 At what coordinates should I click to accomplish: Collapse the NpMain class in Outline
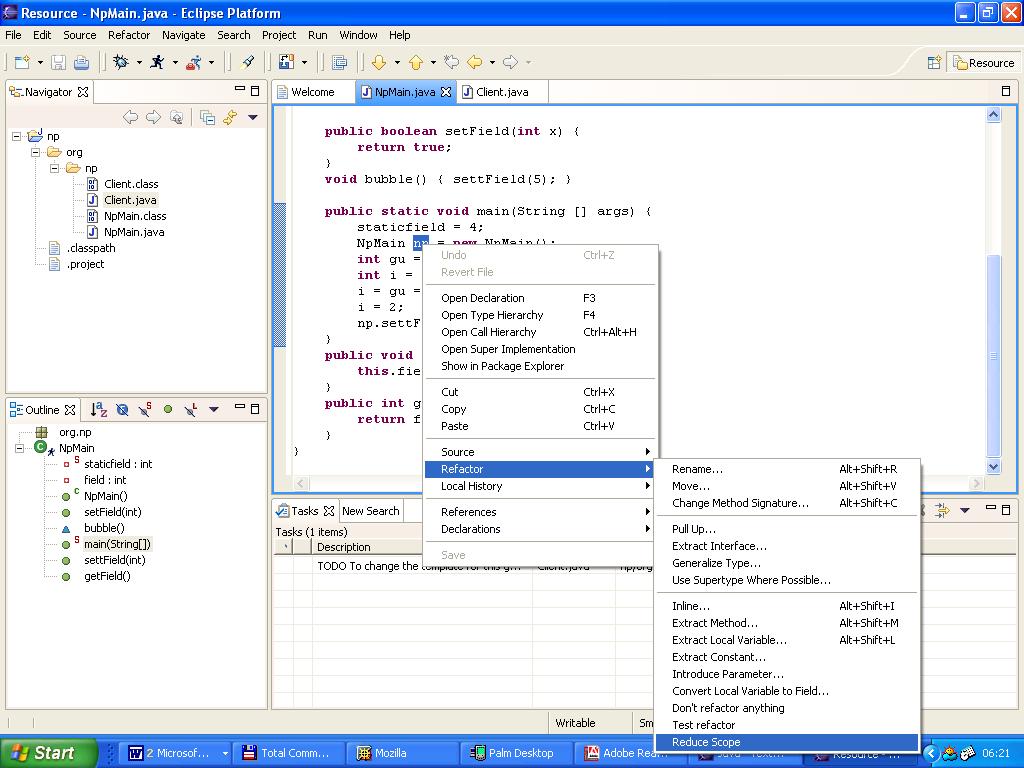[20, 448]
